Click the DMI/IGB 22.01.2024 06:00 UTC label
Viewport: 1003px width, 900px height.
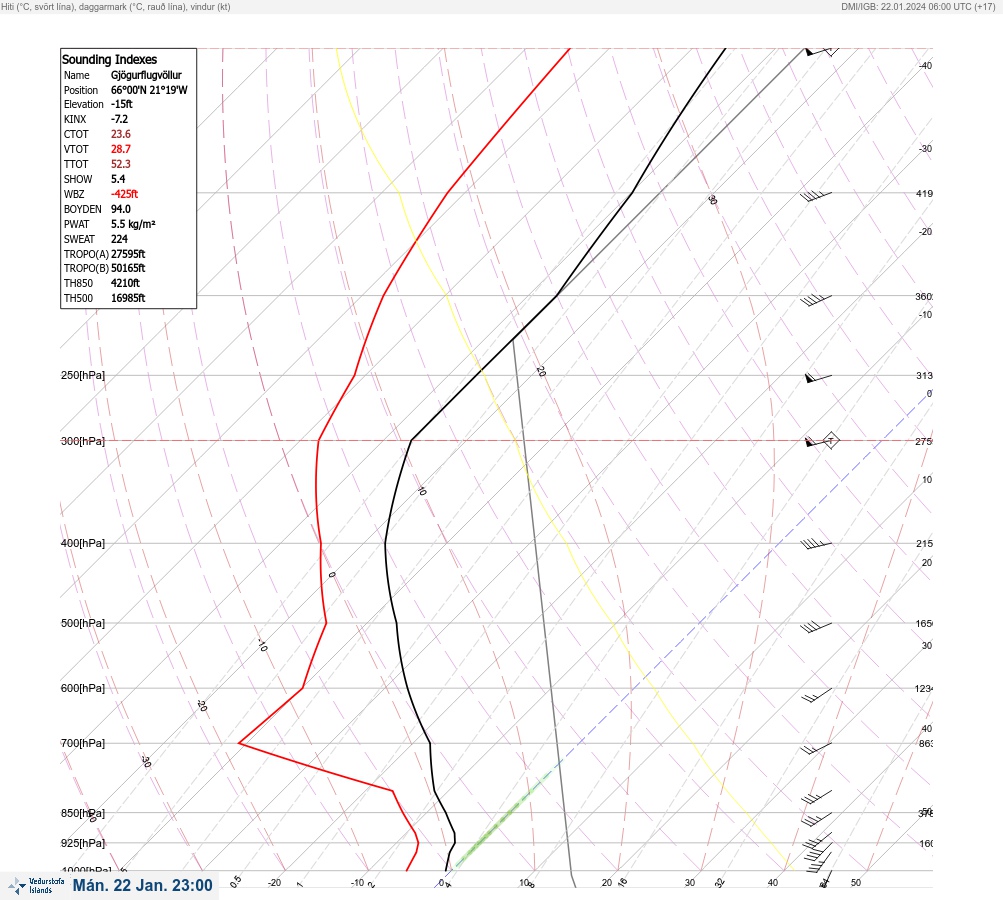click(x=918, y=6)
